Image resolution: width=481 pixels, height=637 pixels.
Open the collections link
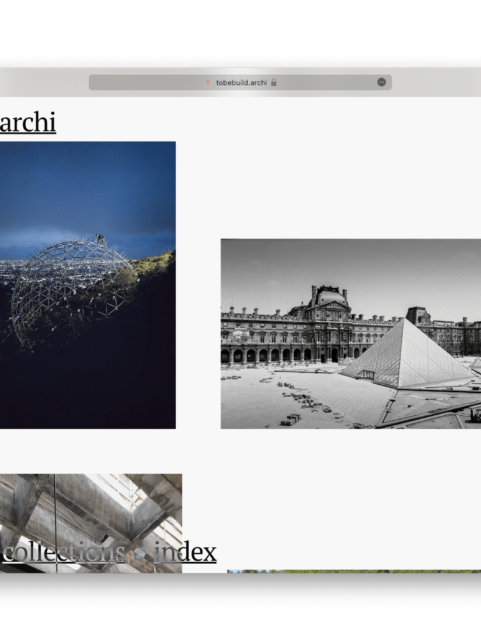(x=64, y=552)
